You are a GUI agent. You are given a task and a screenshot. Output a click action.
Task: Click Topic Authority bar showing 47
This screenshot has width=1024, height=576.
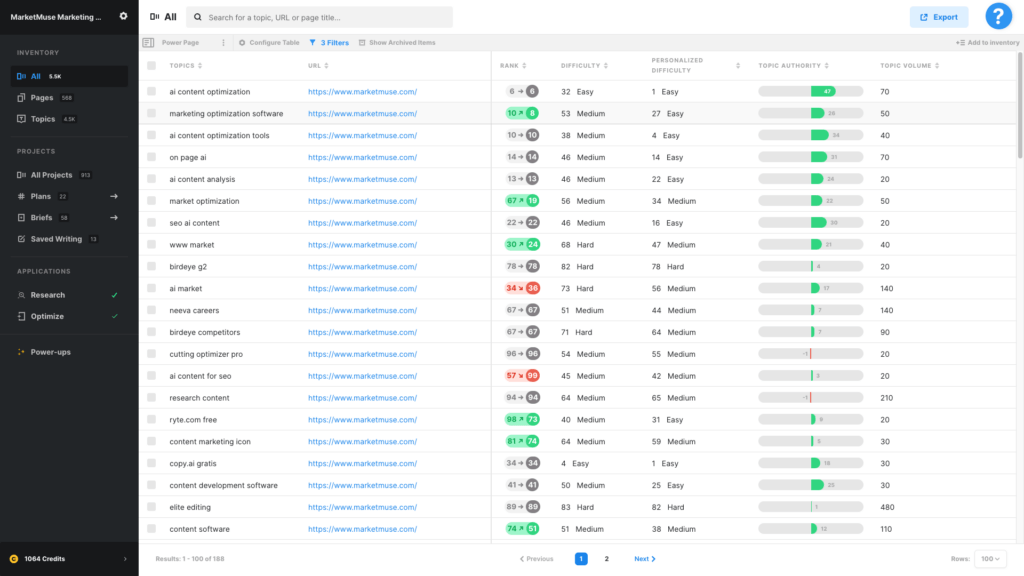[810, 91]
